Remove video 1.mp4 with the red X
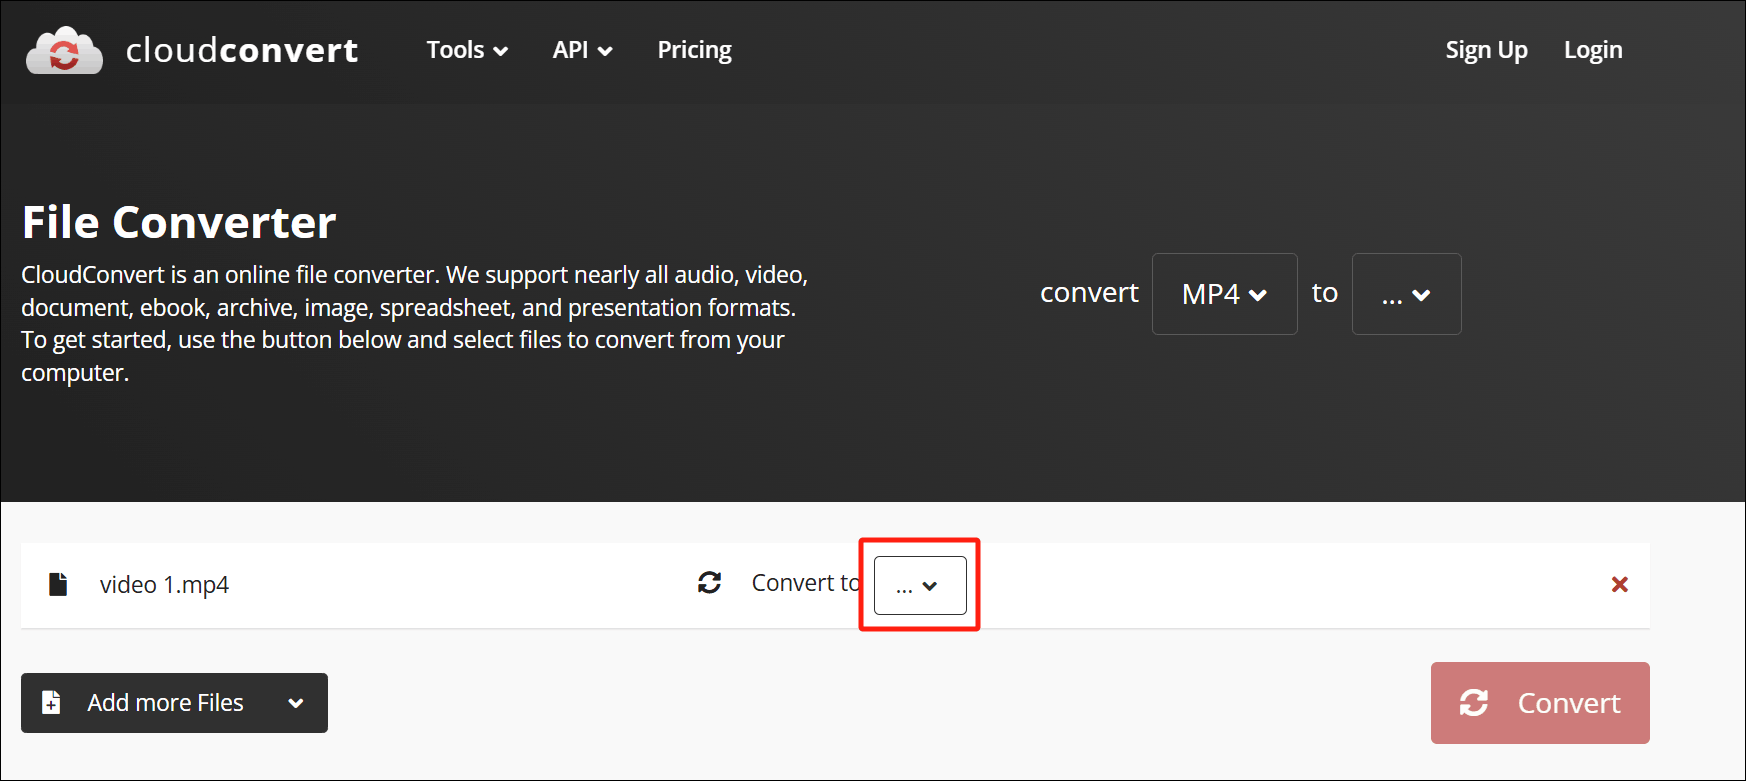The height and width of the screenshot is (781, 1746). 1620,584
